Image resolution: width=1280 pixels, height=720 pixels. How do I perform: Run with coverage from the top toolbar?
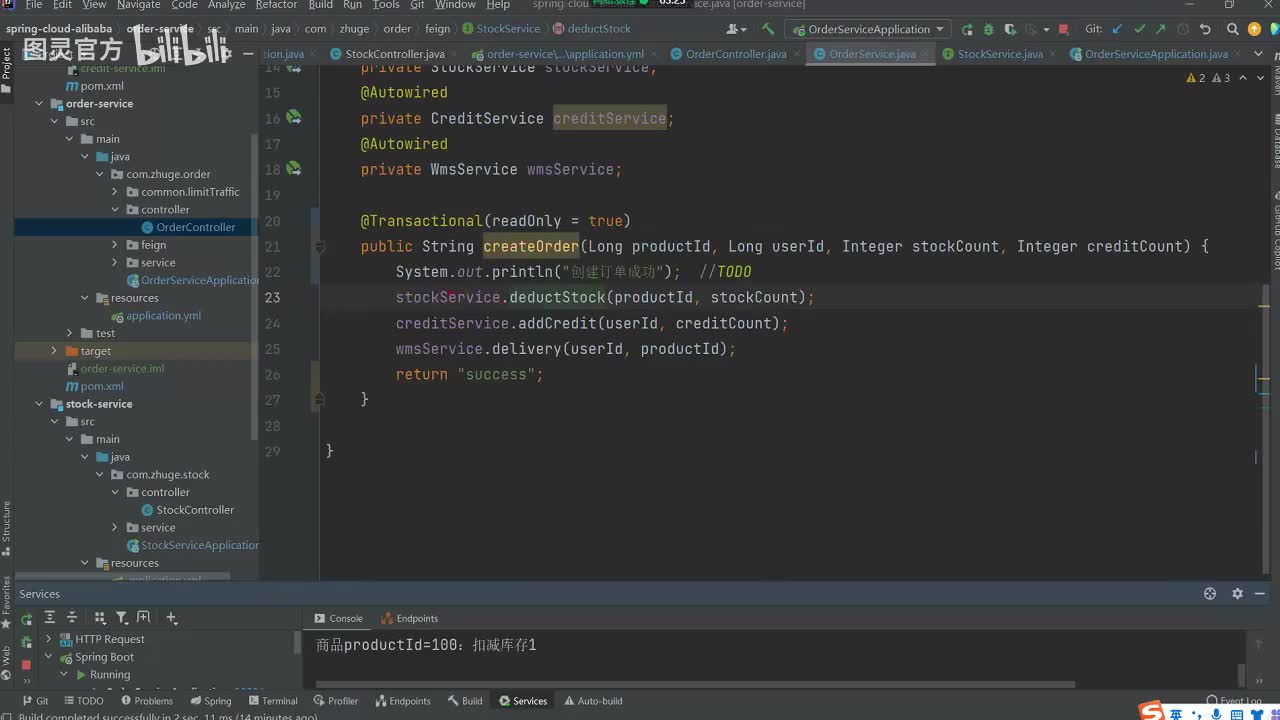pyautogui.click(x=1008, y=29)
